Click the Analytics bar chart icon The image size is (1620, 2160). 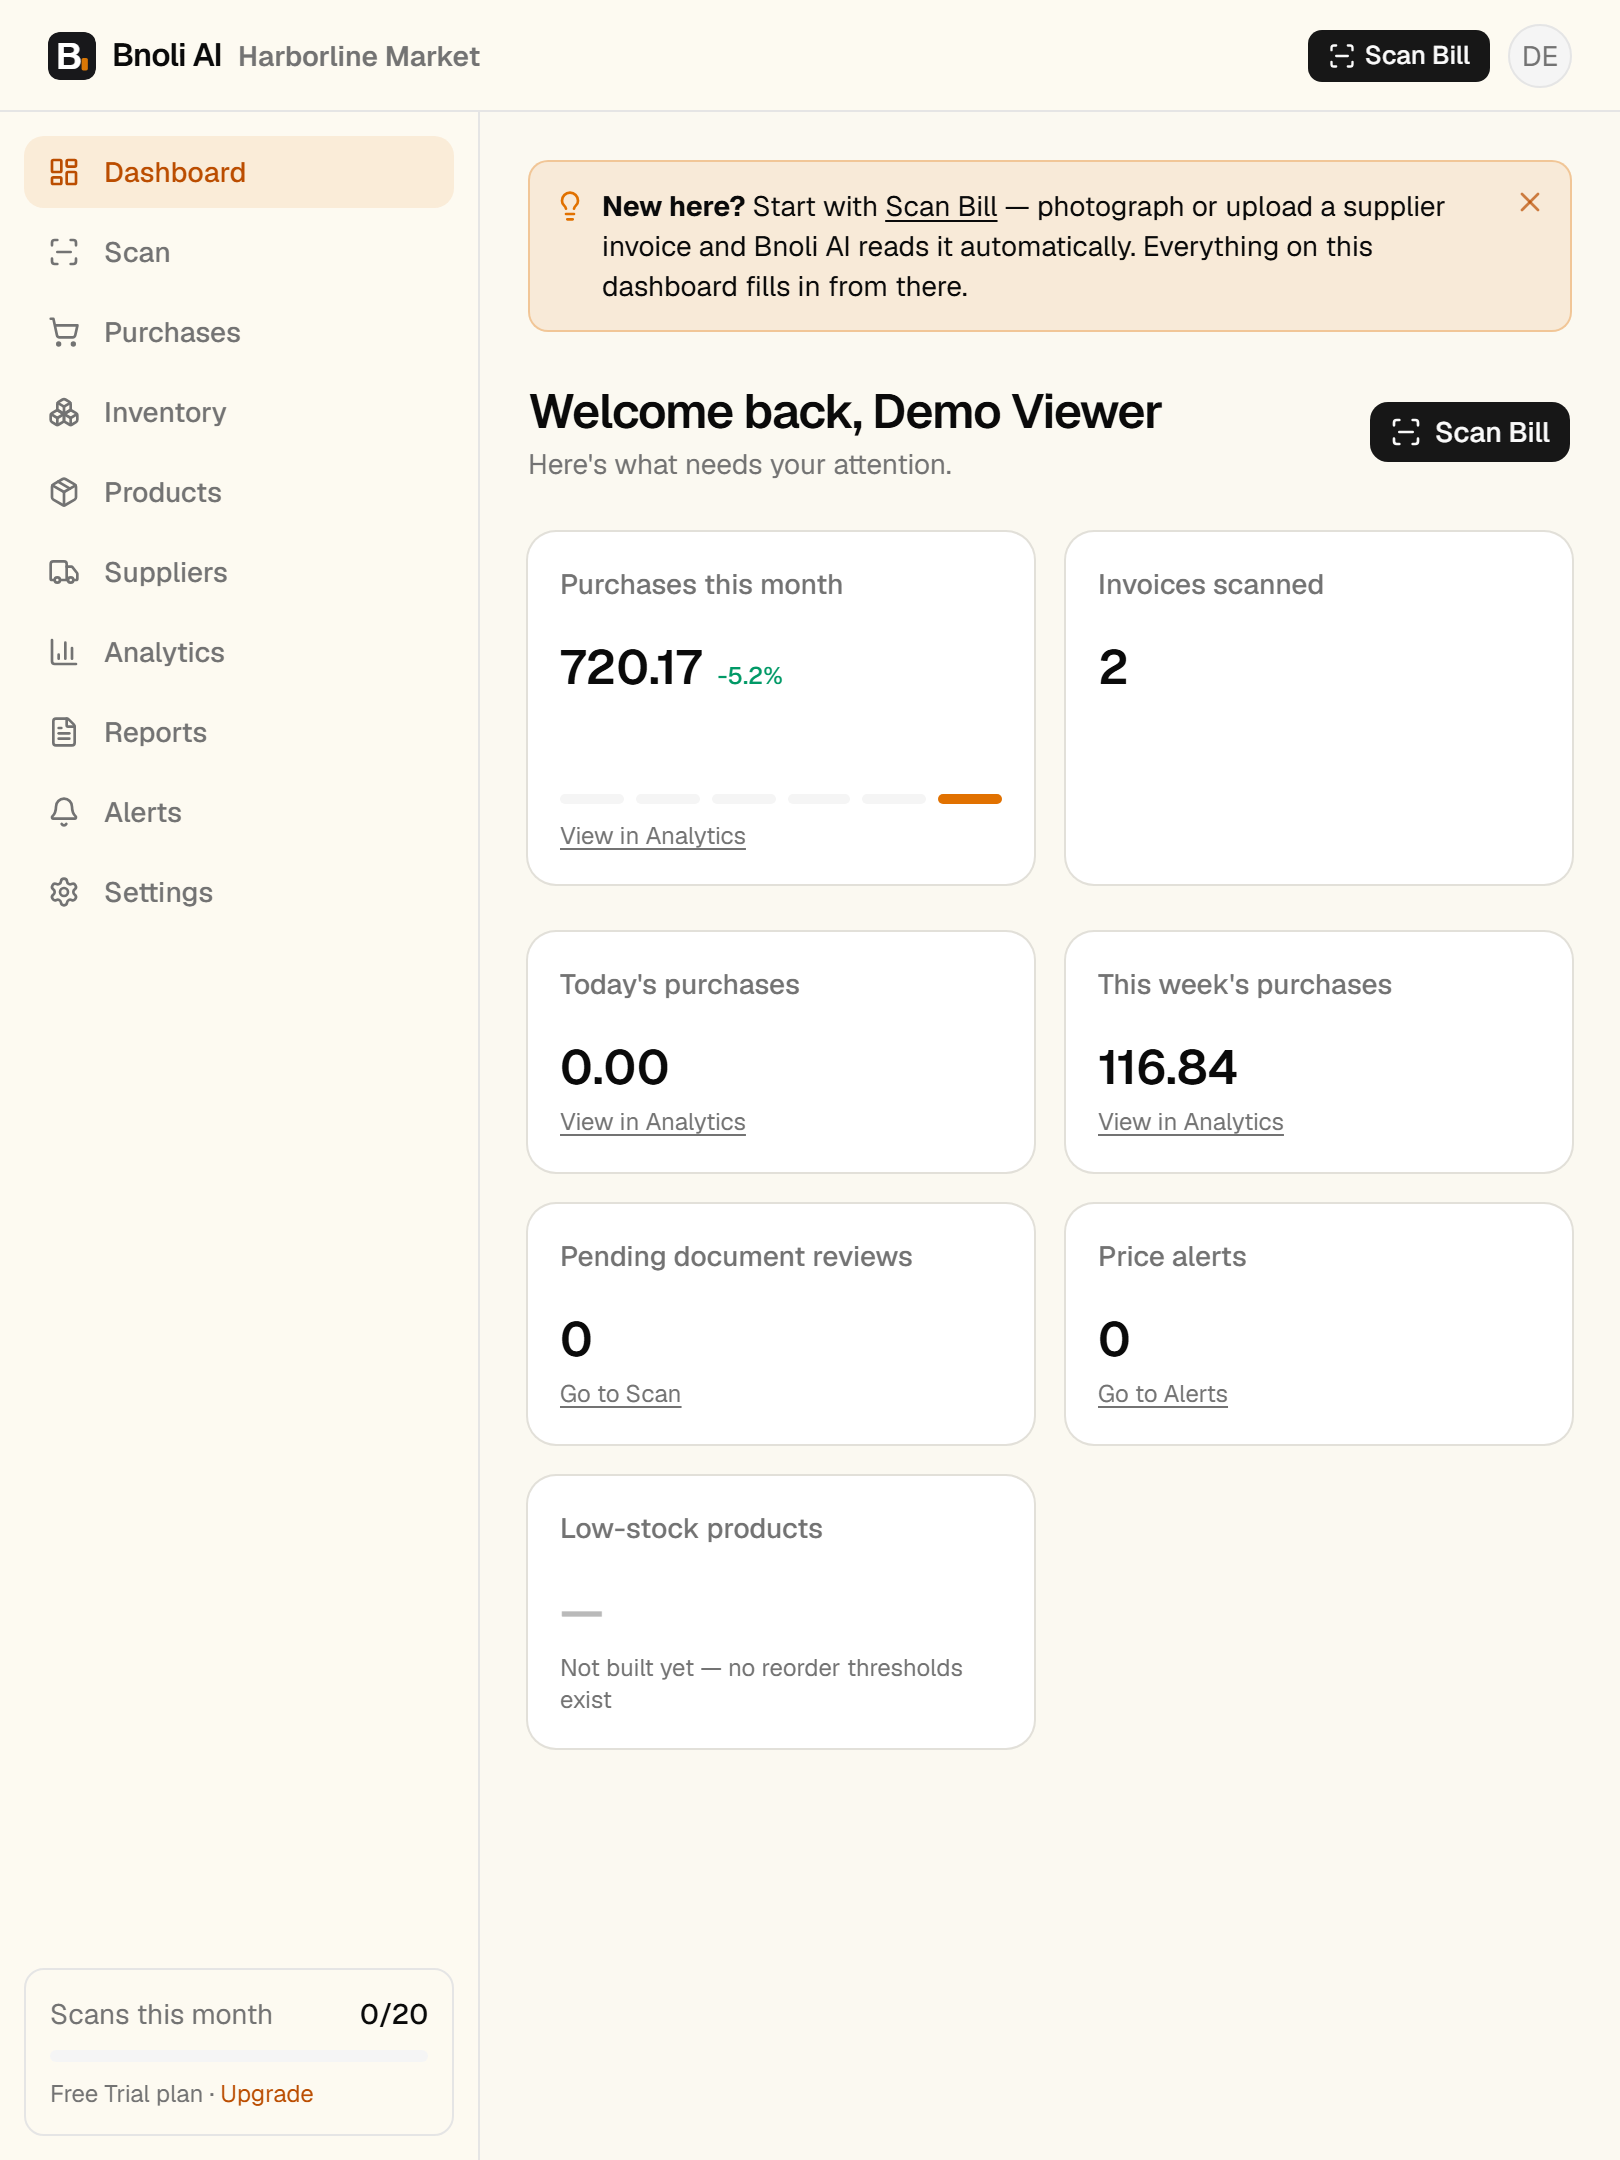pyautogui.click(x=64, y=652)
